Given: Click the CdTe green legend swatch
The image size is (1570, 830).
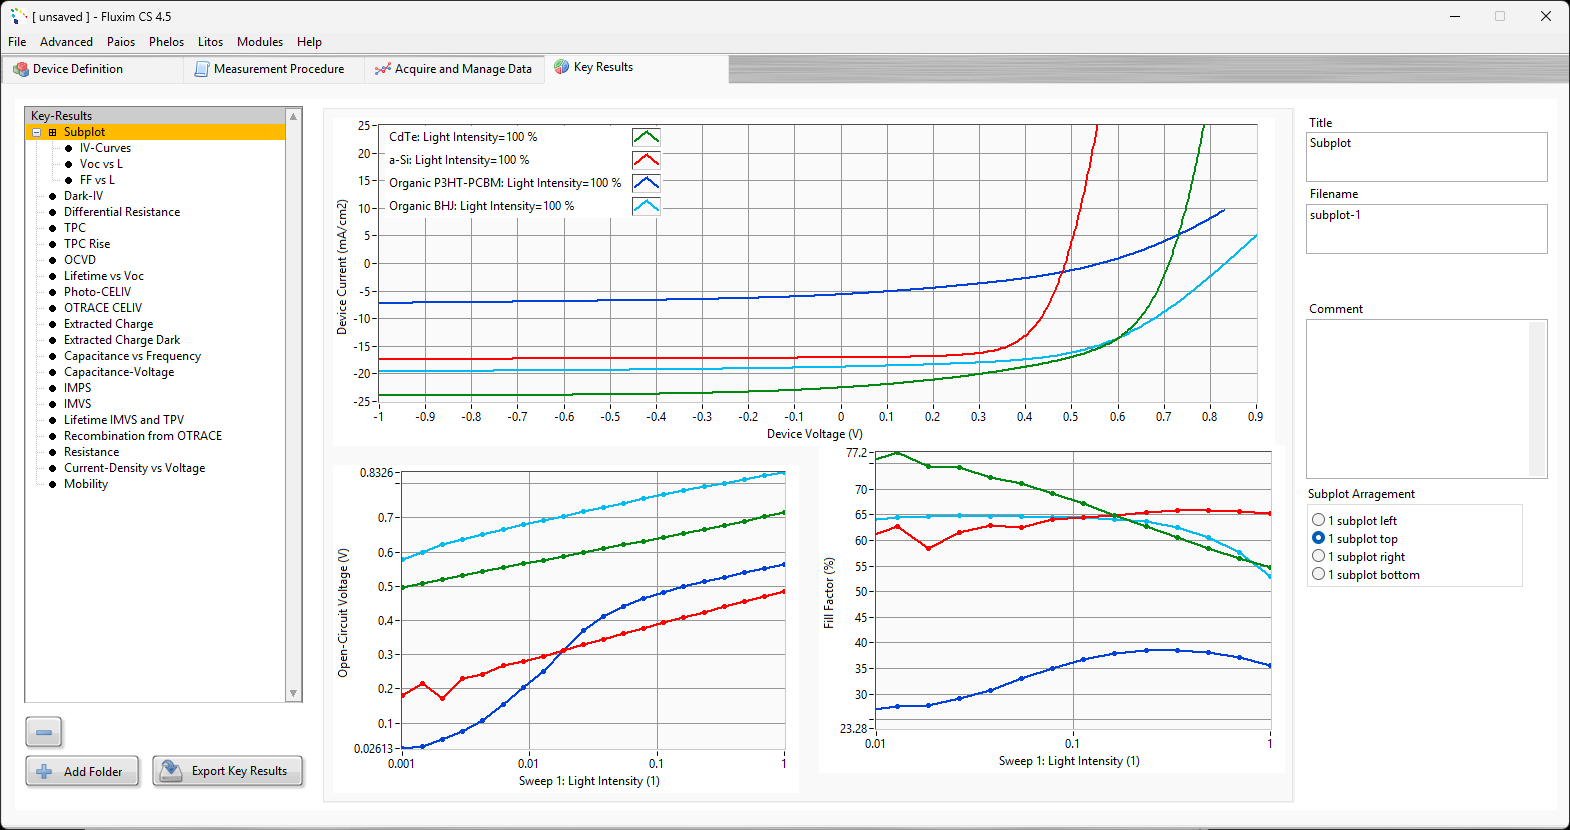Looking at the screenshot, I should coord(646,137).
